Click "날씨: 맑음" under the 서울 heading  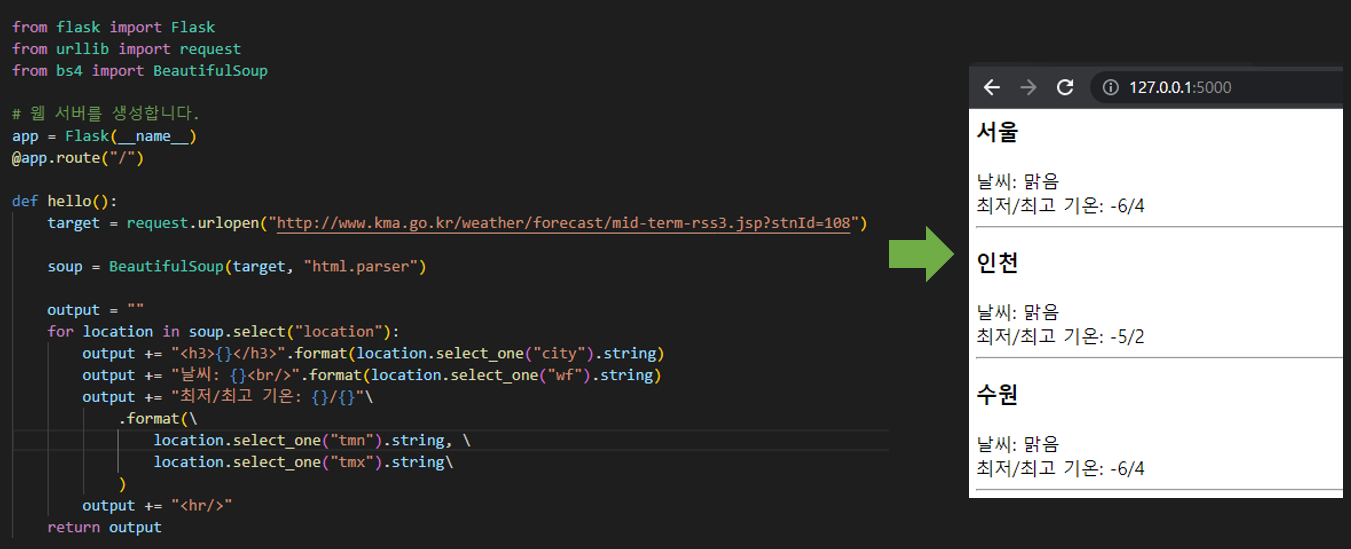(x=1017, y=181)
